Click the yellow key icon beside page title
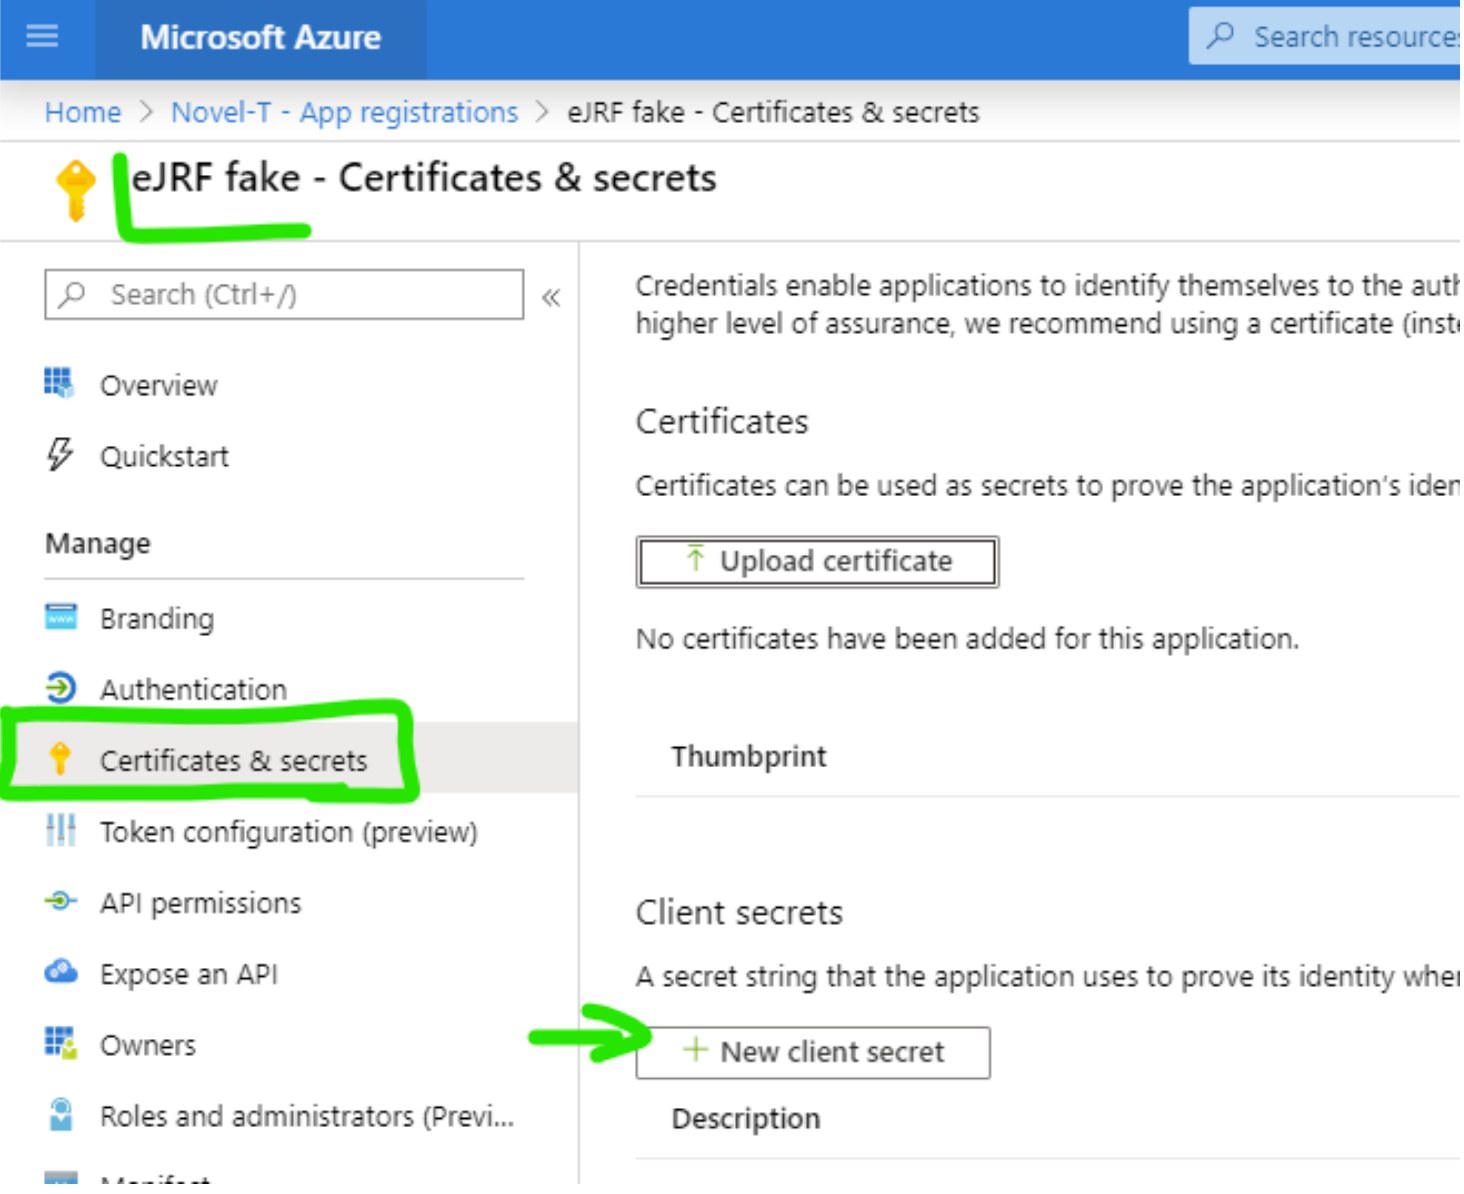 [76, 189]
